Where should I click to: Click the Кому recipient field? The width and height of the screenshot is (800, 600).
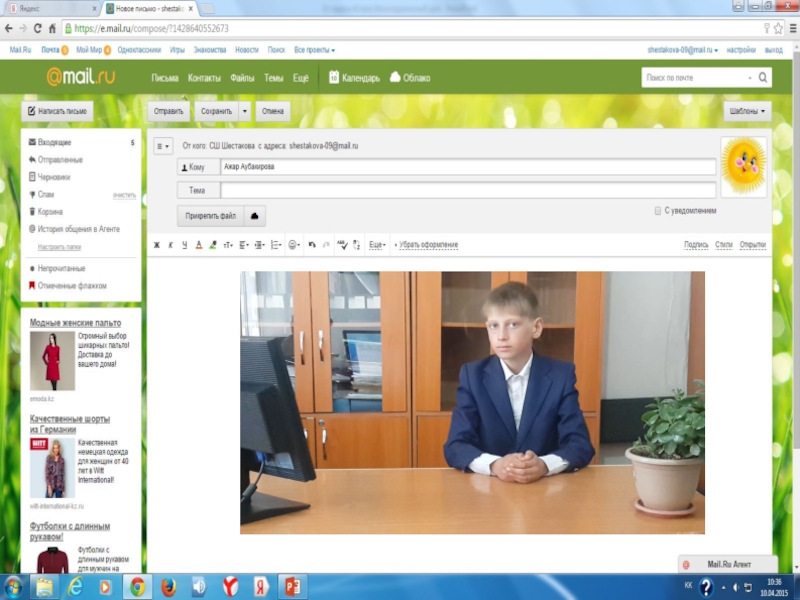468,167
